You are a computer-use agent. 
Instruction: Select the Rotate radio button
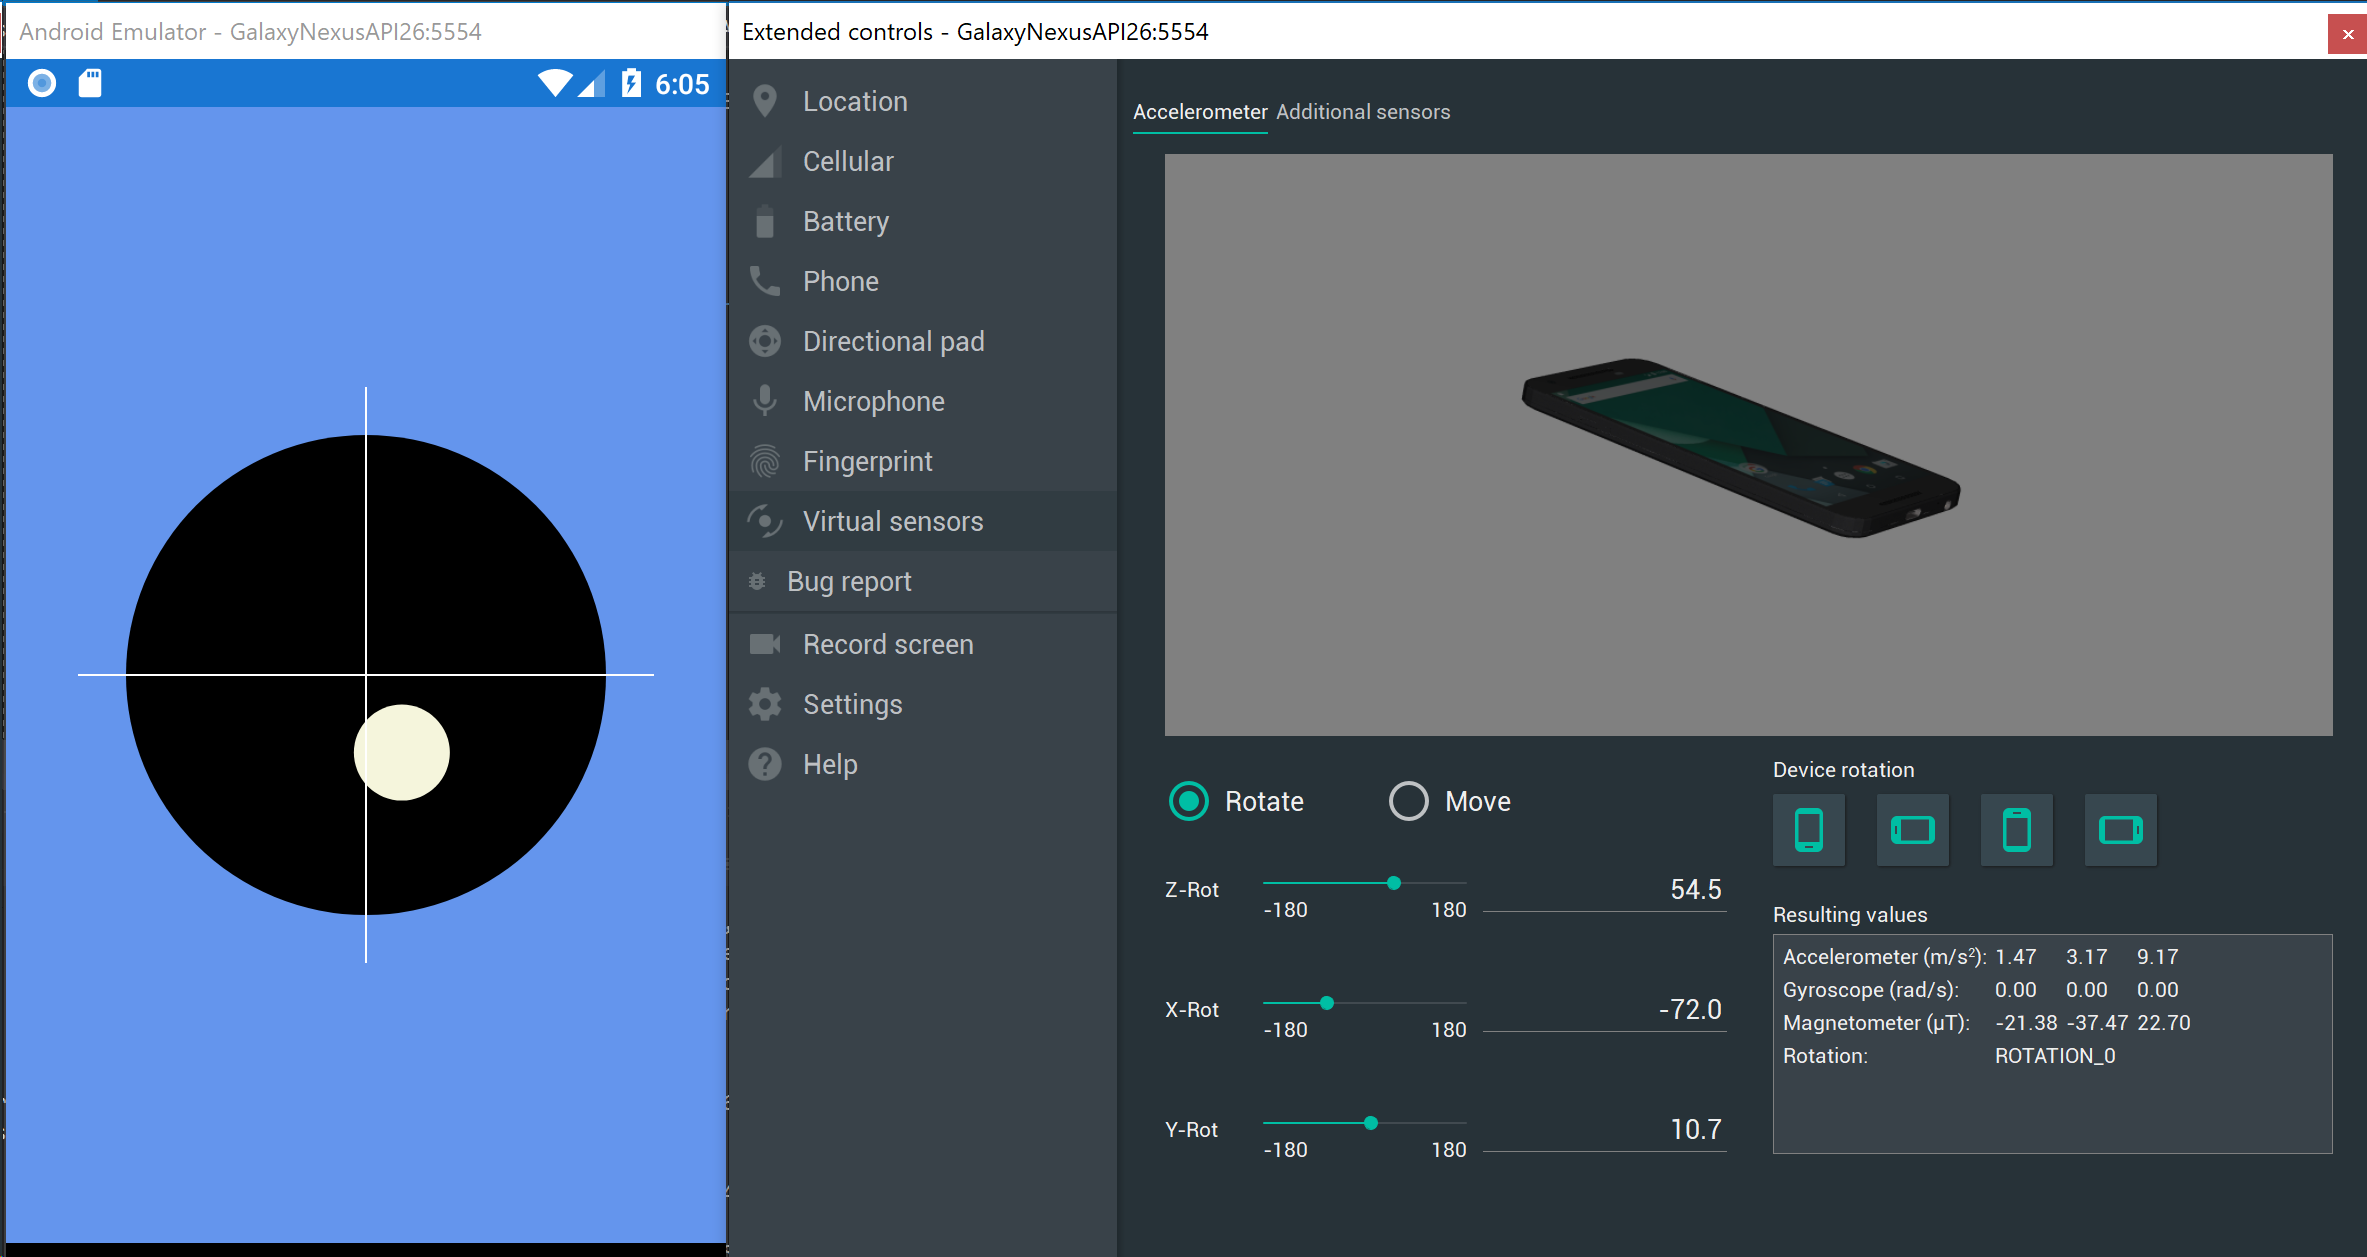pos(1189,801)
